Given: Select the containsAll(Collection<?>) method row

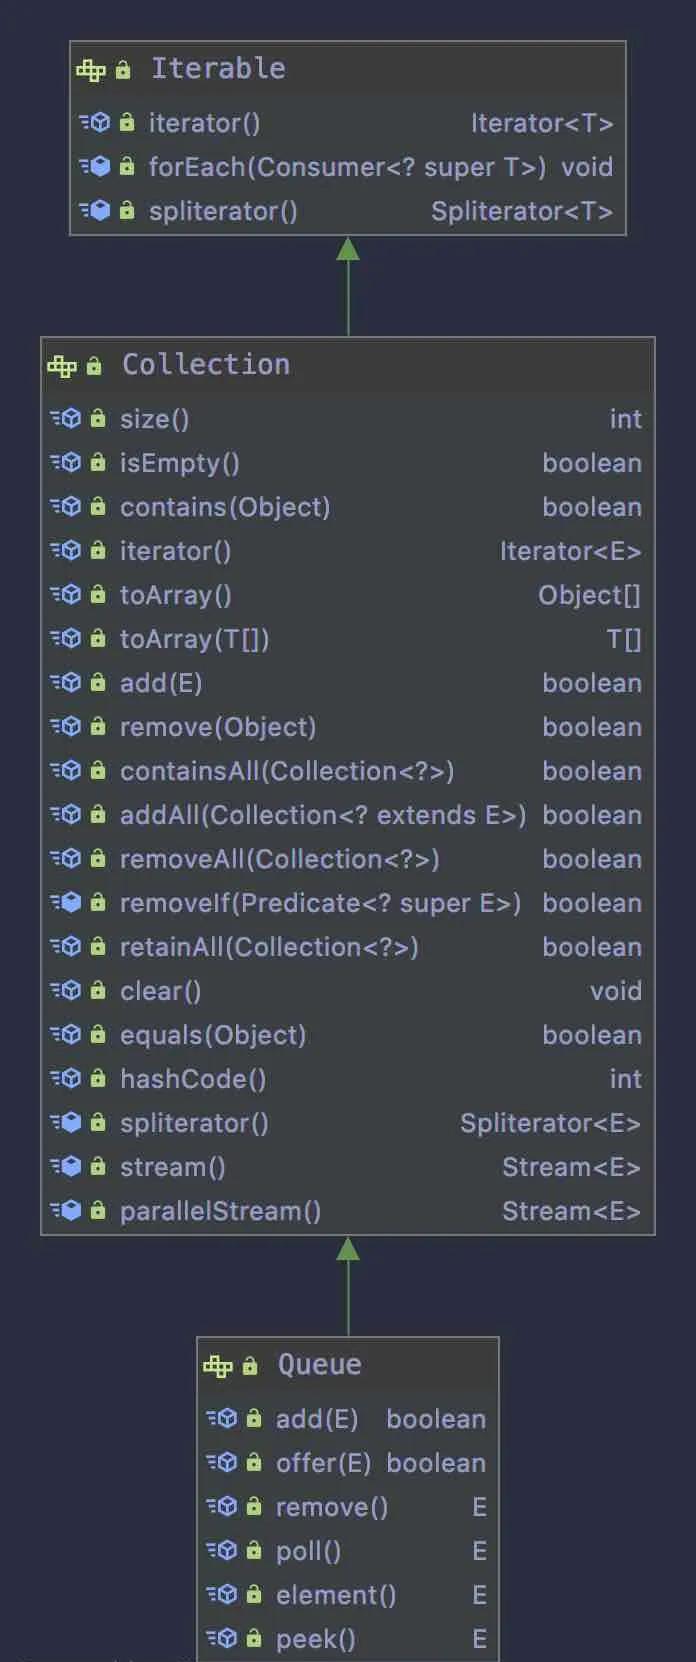Looking at the screenshot, I should click(x=348, y=771).
